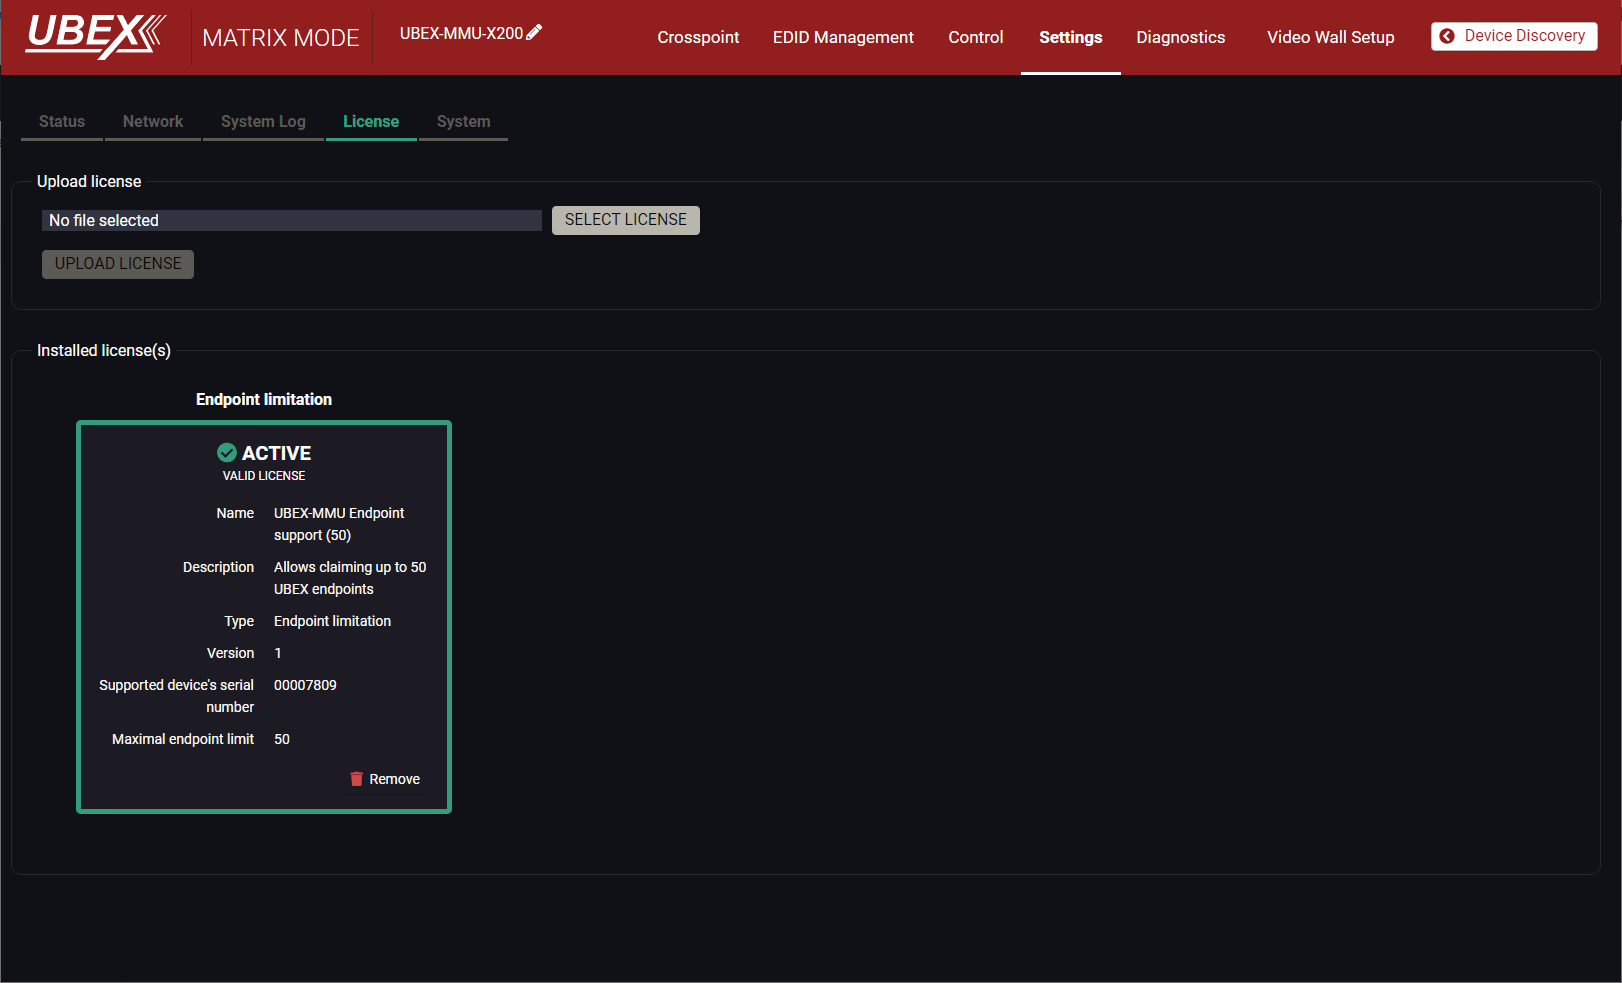Open the Crosspoint menu
Image resolution: width=1622 pixels, height=983 pixels.
698,37
